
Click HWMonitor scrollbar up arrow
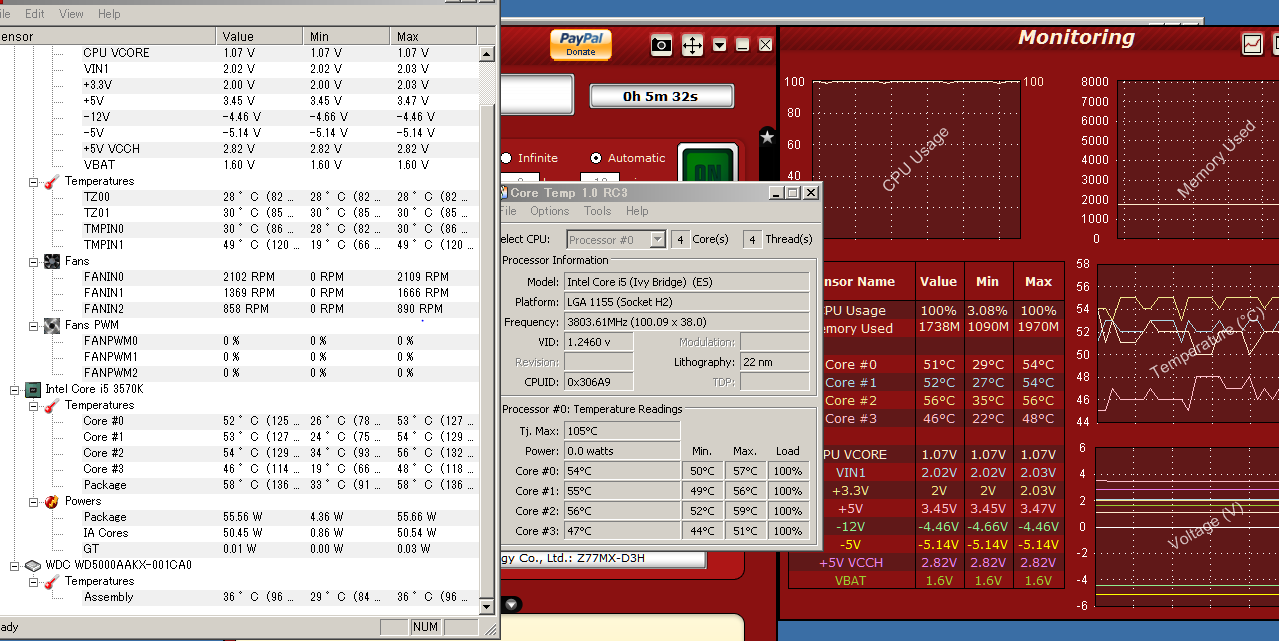[487, 53]
